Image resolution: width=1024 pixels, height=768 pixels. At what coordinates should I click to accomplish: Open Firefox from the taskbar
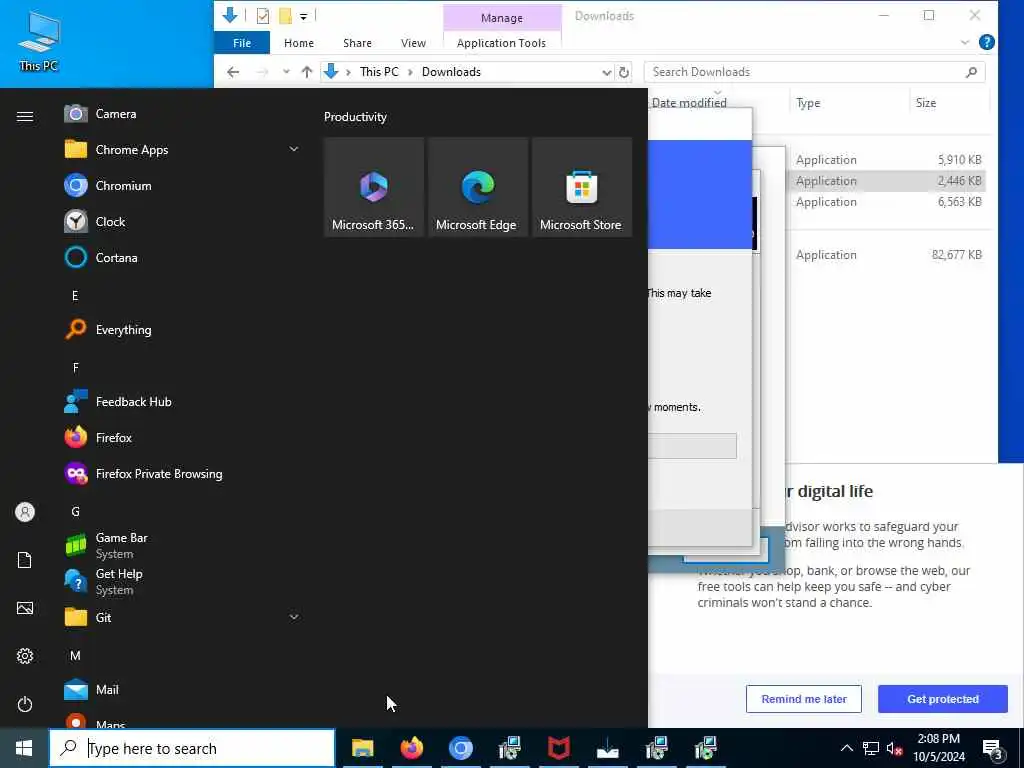[411, 748]
